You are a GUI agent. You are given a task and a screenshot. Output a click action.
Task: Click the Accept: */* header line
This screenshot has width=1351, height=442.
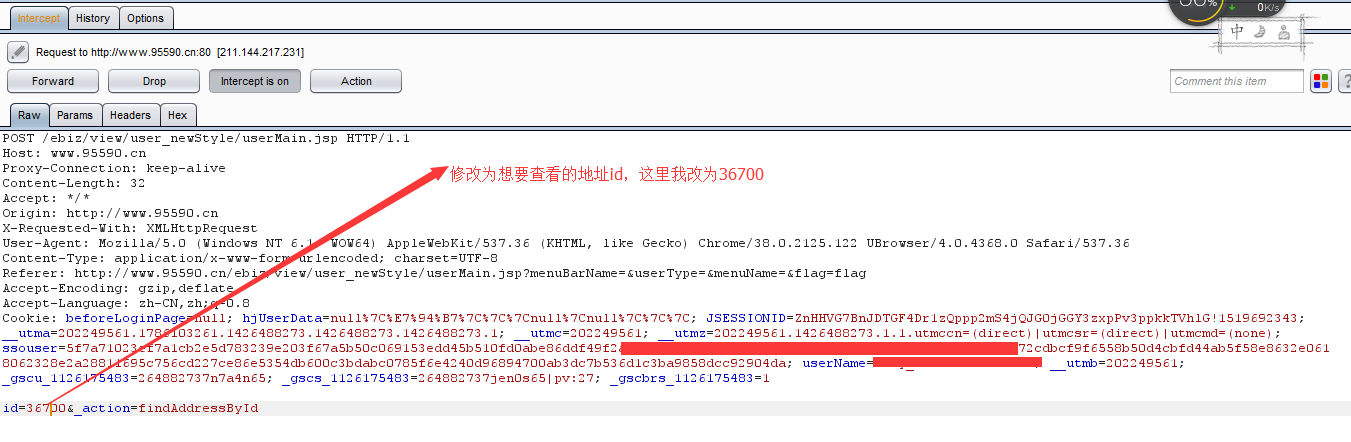tap(46, 198)
